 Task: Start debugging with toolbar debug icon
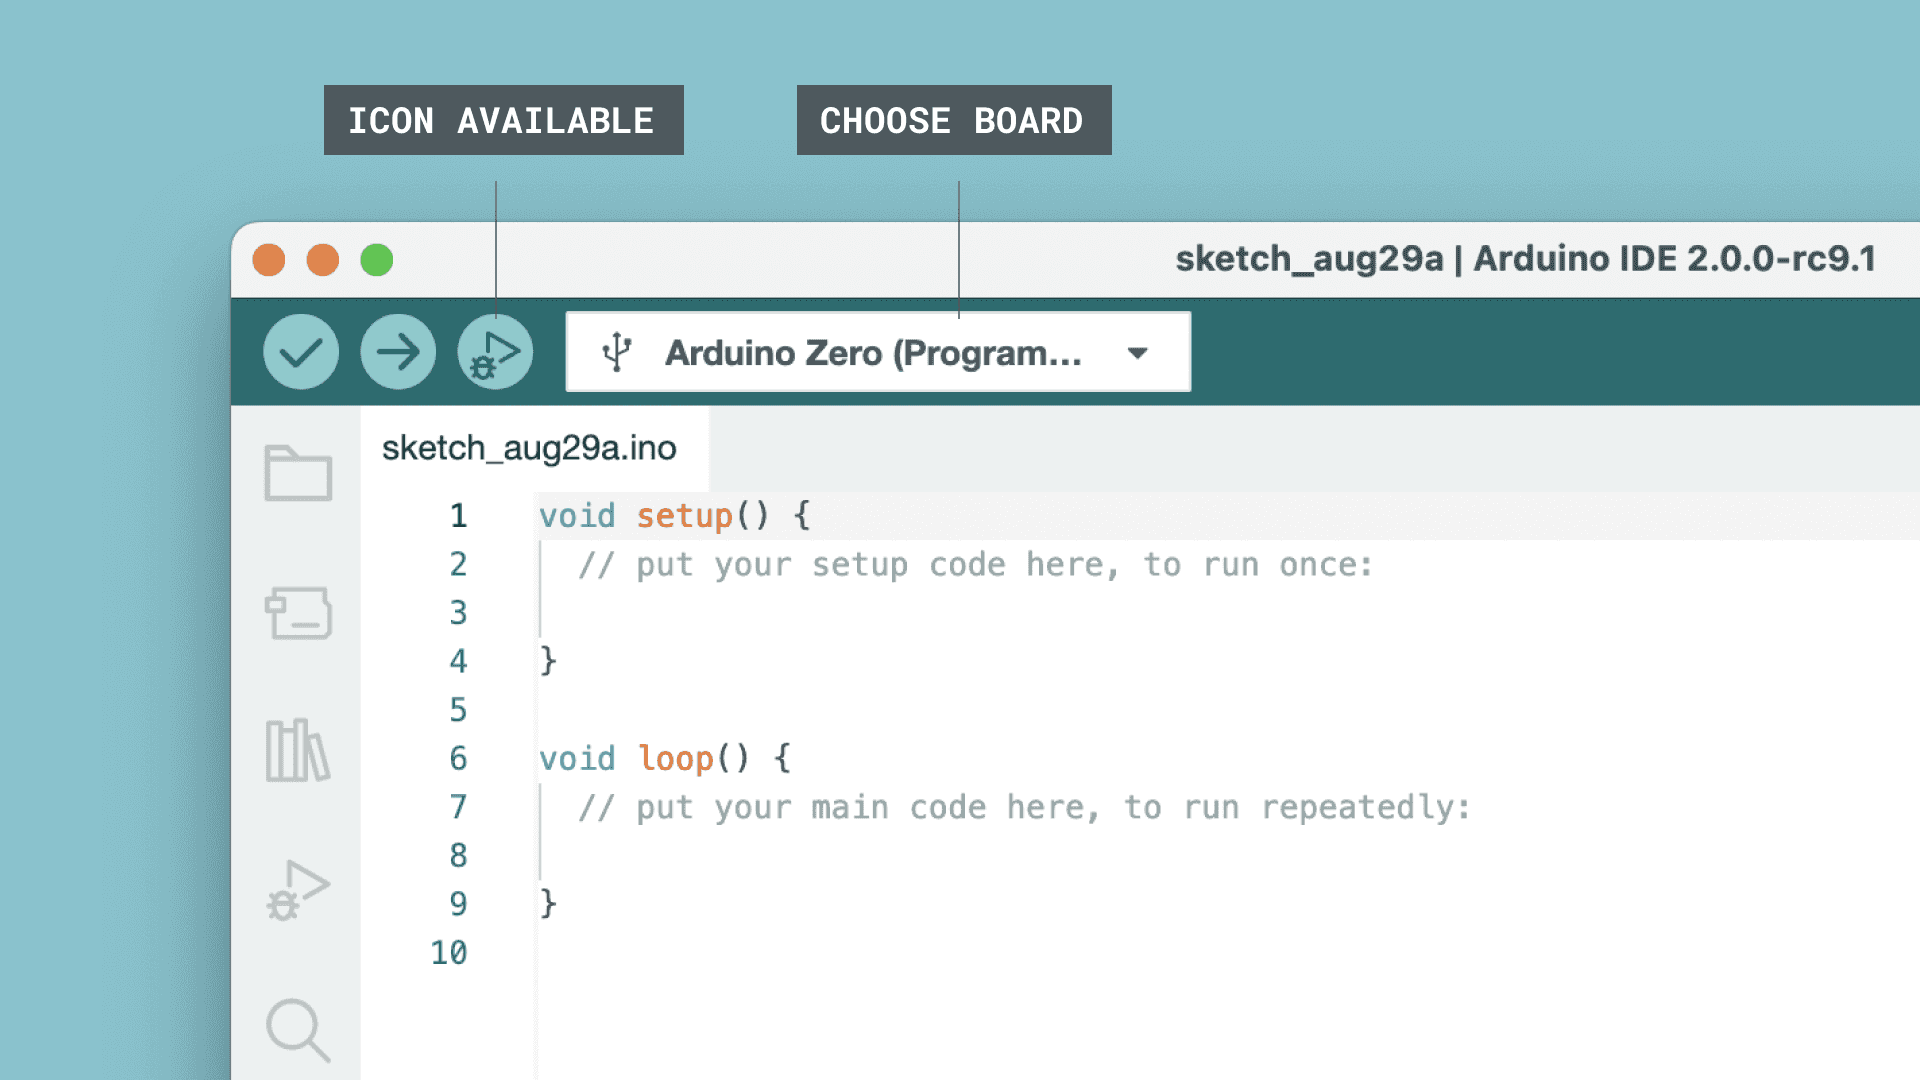coord(495,352)
